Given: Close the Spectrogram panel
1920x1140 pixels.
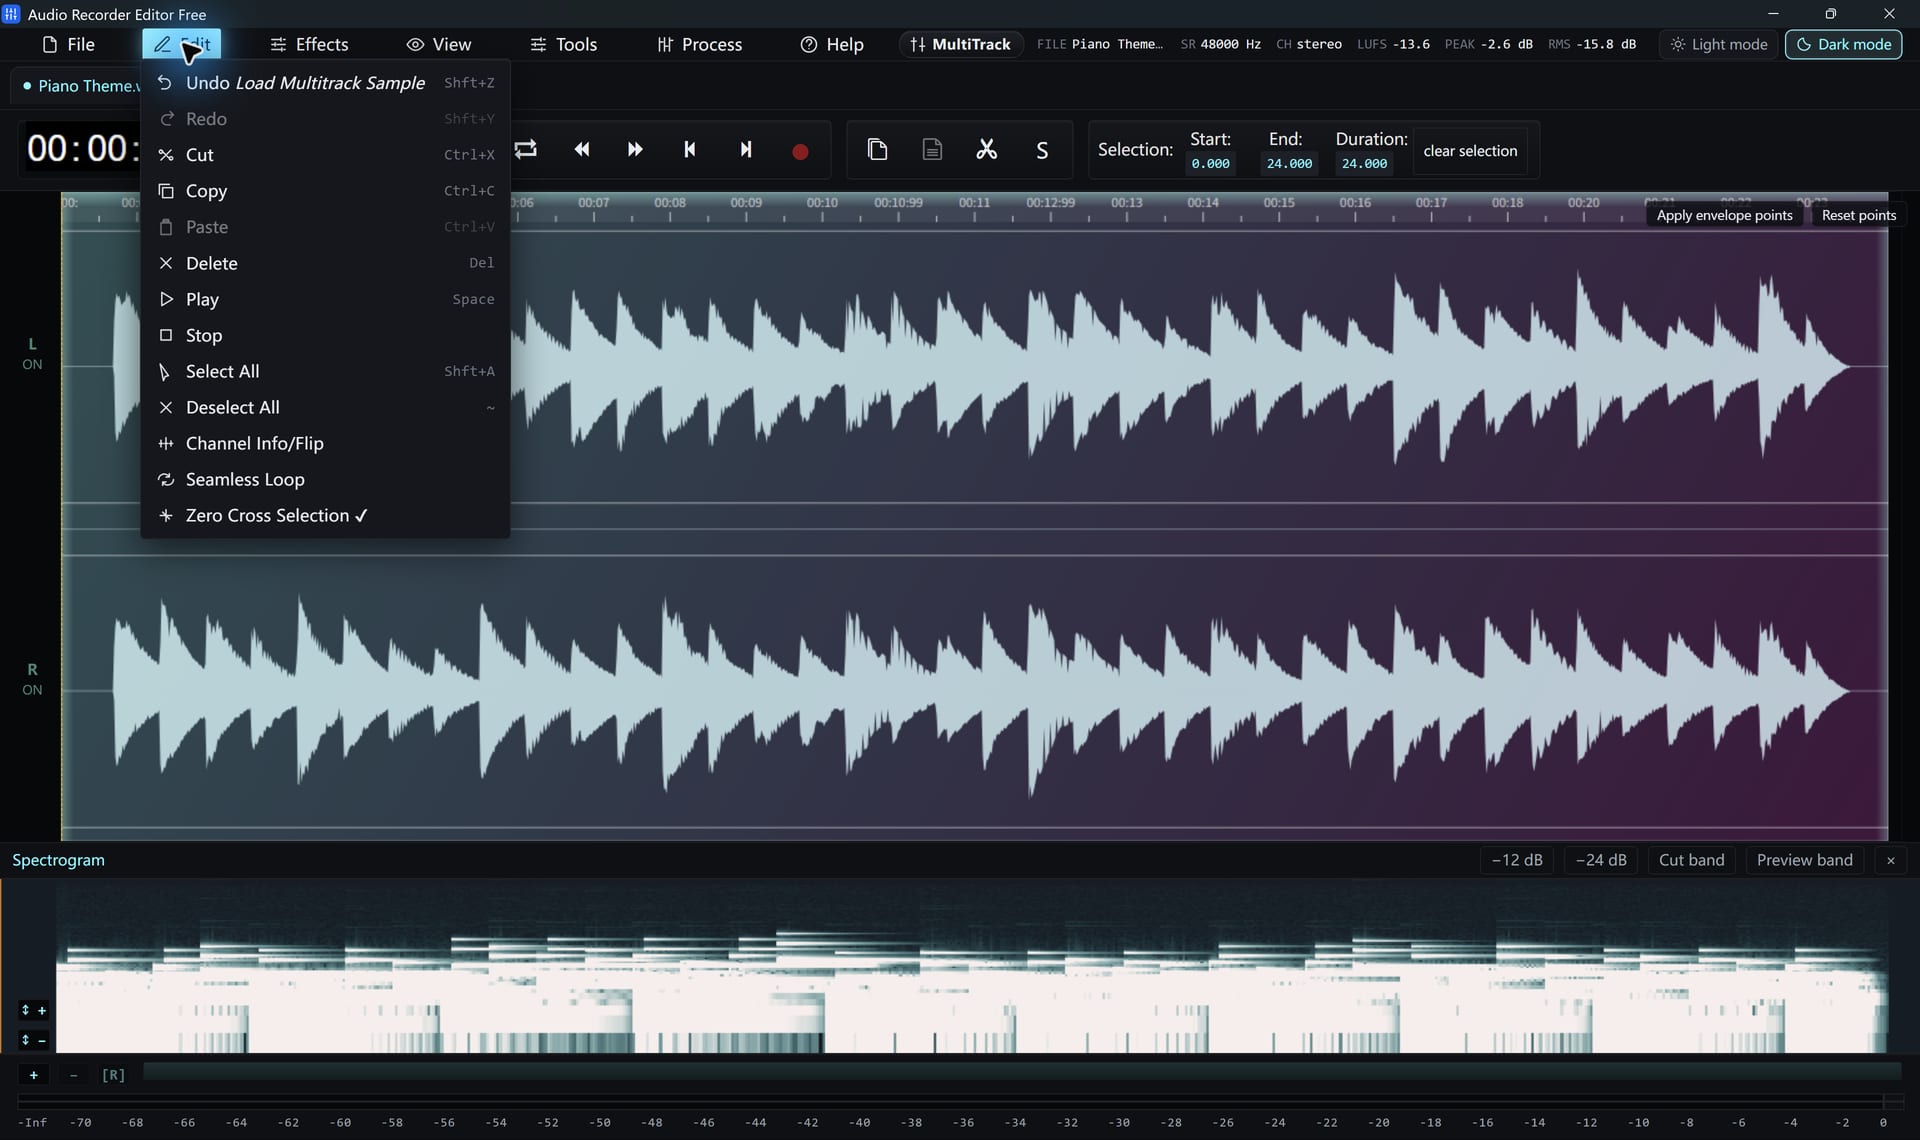Looking at the screenshot, I should click(1890, 860).
